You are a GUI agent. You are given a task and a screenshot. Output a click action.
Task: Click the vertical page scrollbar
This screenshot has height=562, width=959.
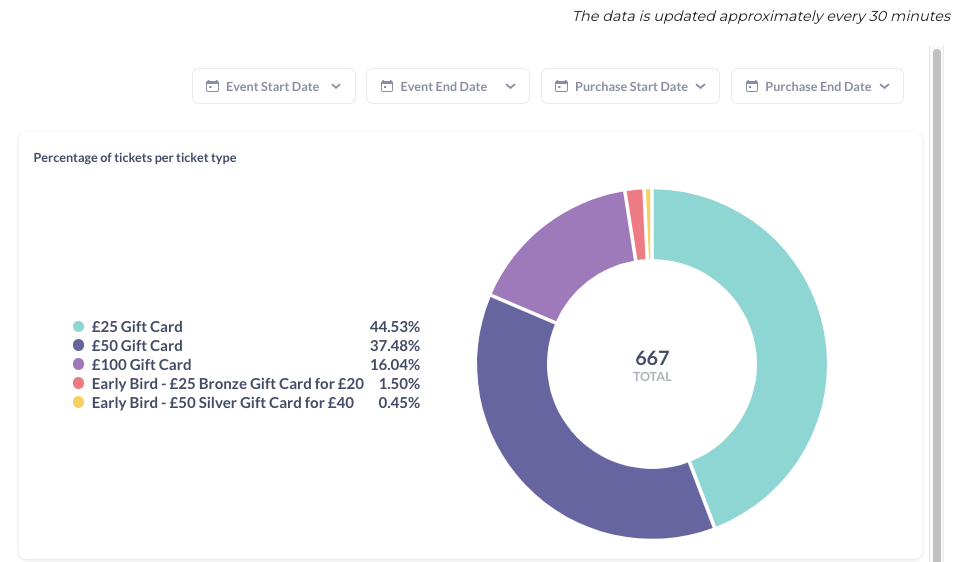point(936,304)
